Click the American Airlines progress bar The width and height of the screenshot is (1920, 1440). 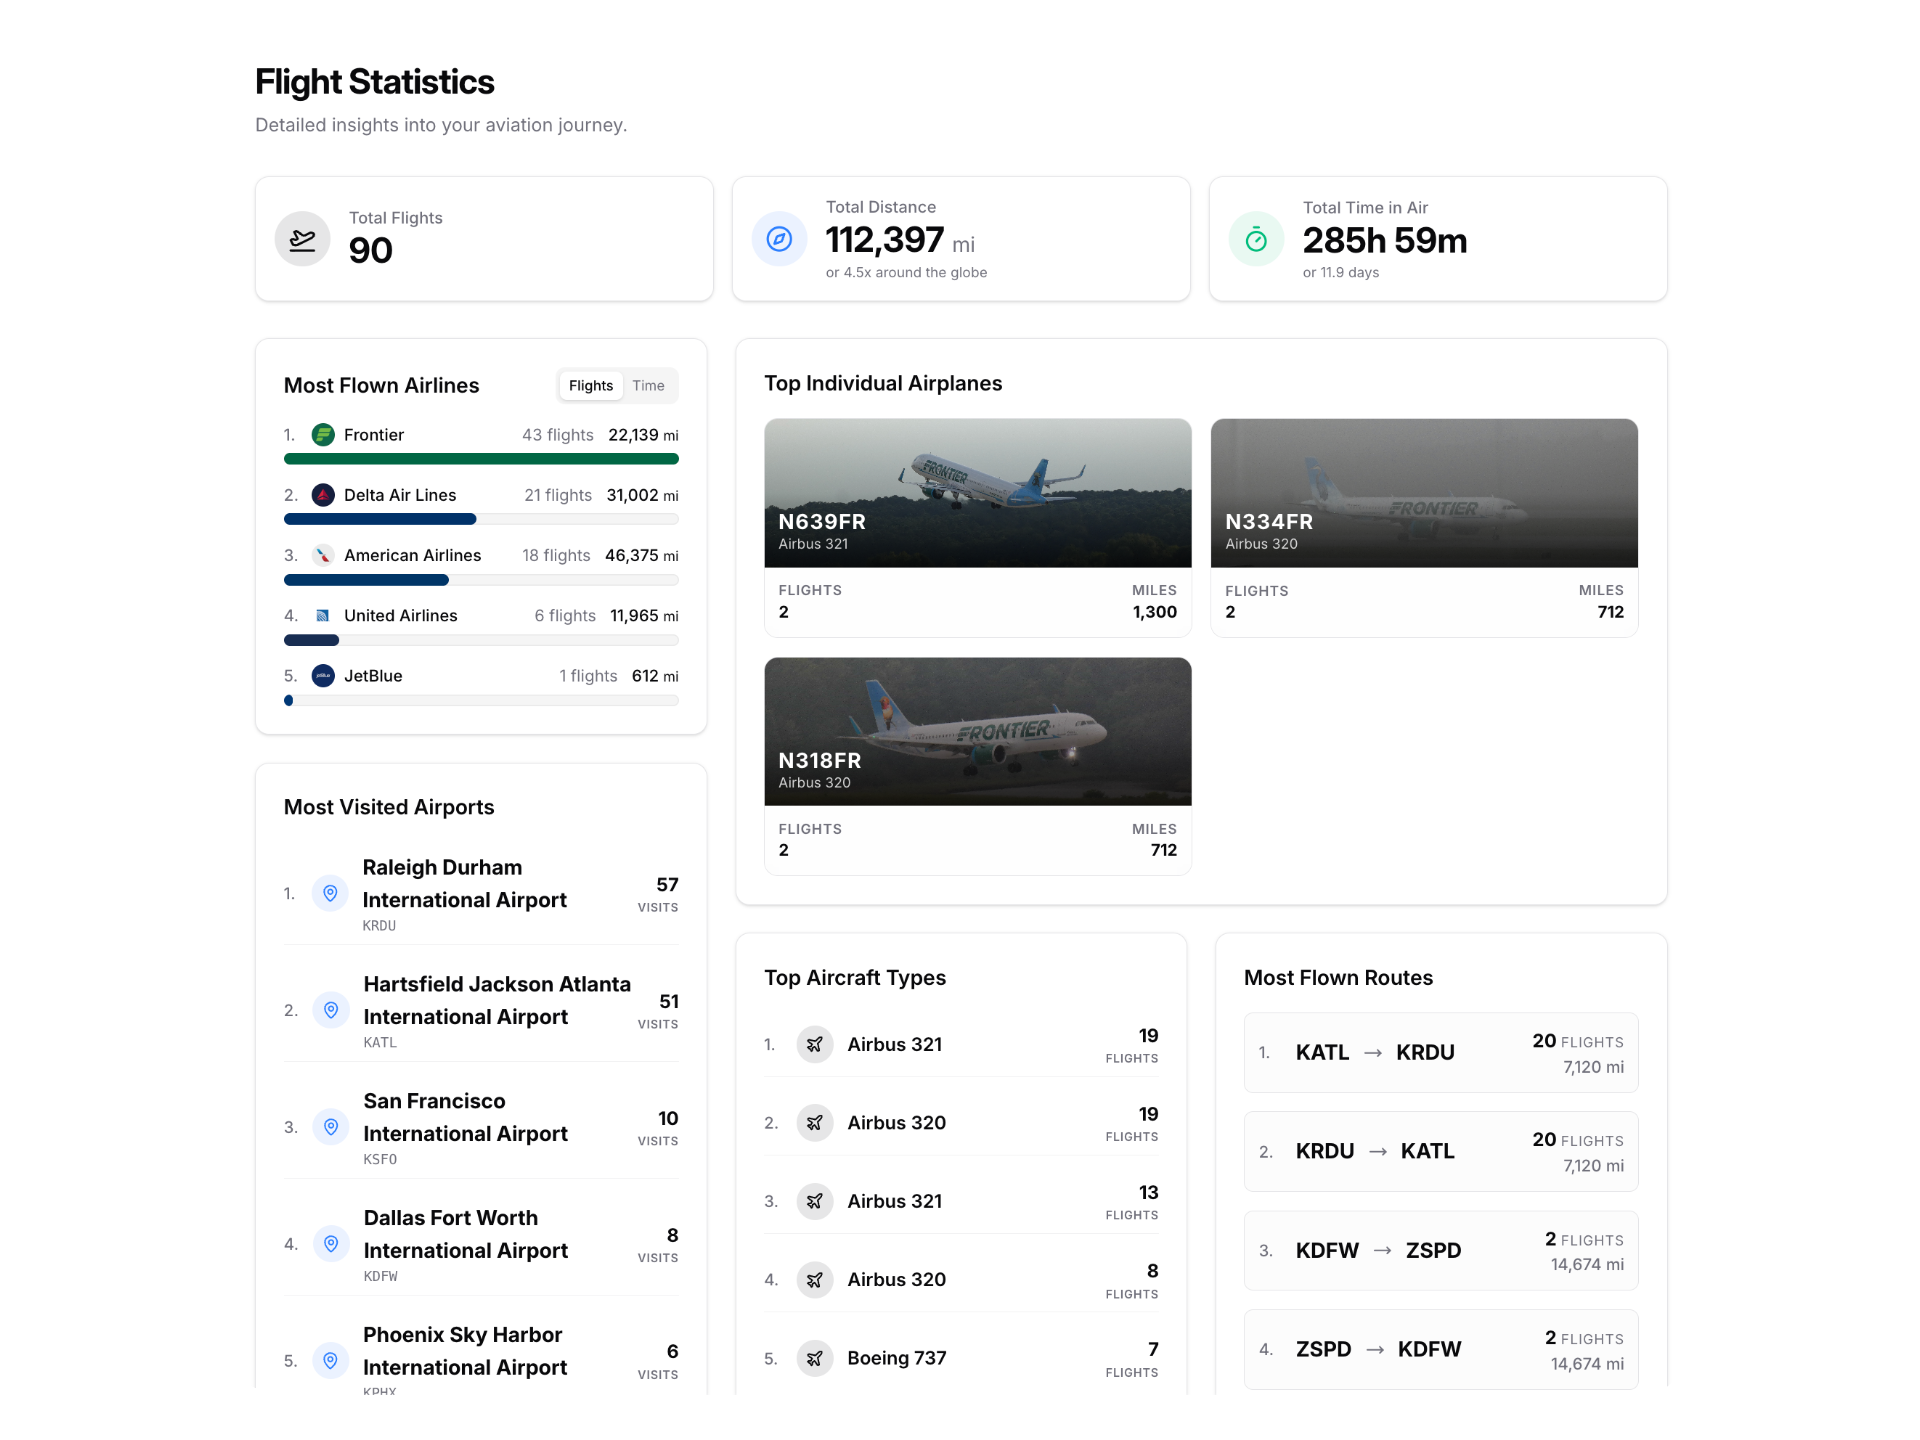coord(481,580)
